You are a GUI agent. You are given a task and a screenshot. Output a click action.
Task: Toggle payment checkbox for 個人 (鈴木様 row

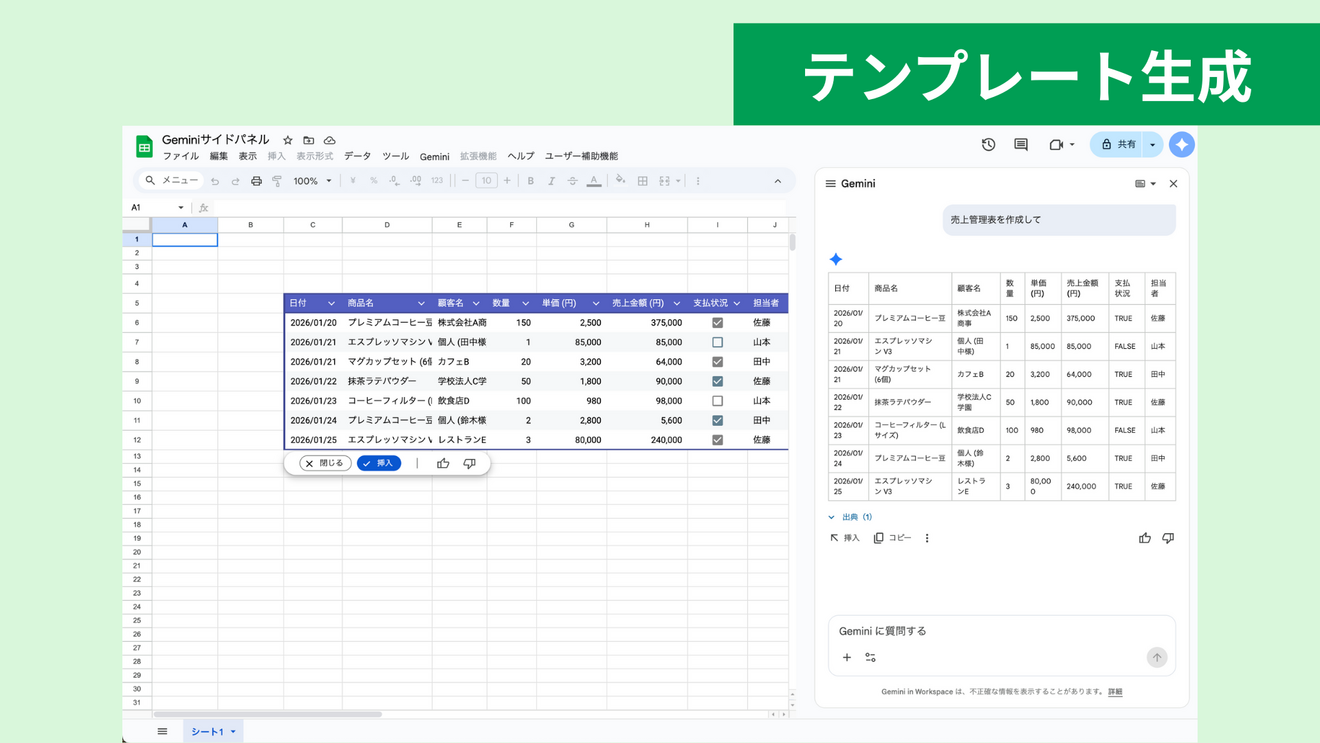click(717, 420)
